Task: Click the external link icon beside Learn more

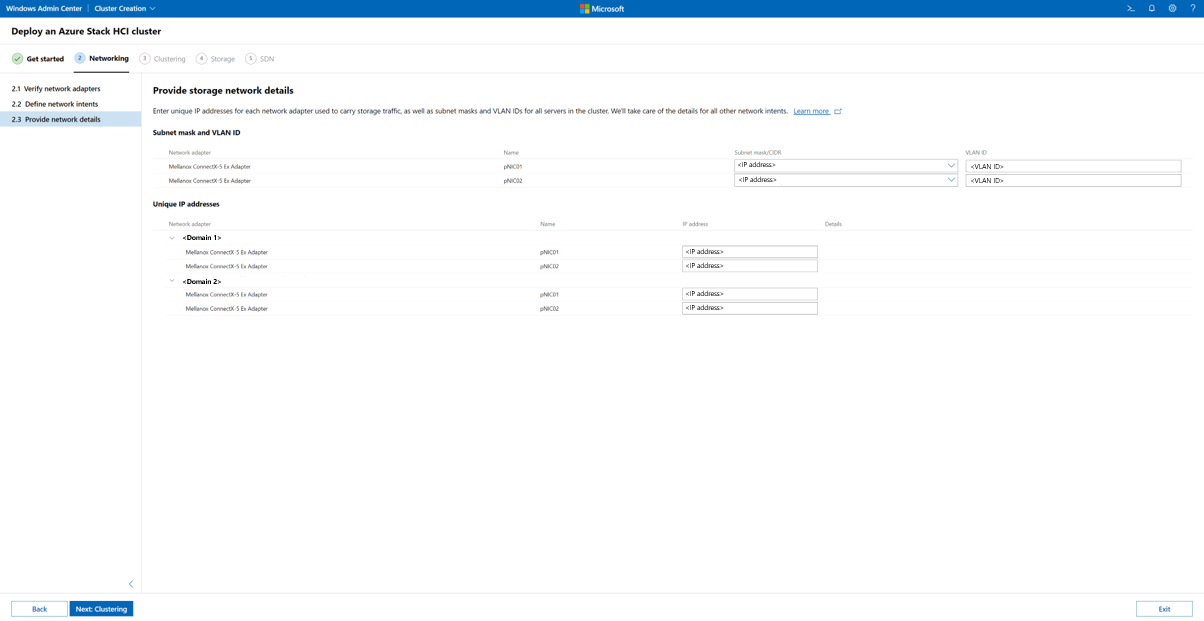Action: pos(838,110)
